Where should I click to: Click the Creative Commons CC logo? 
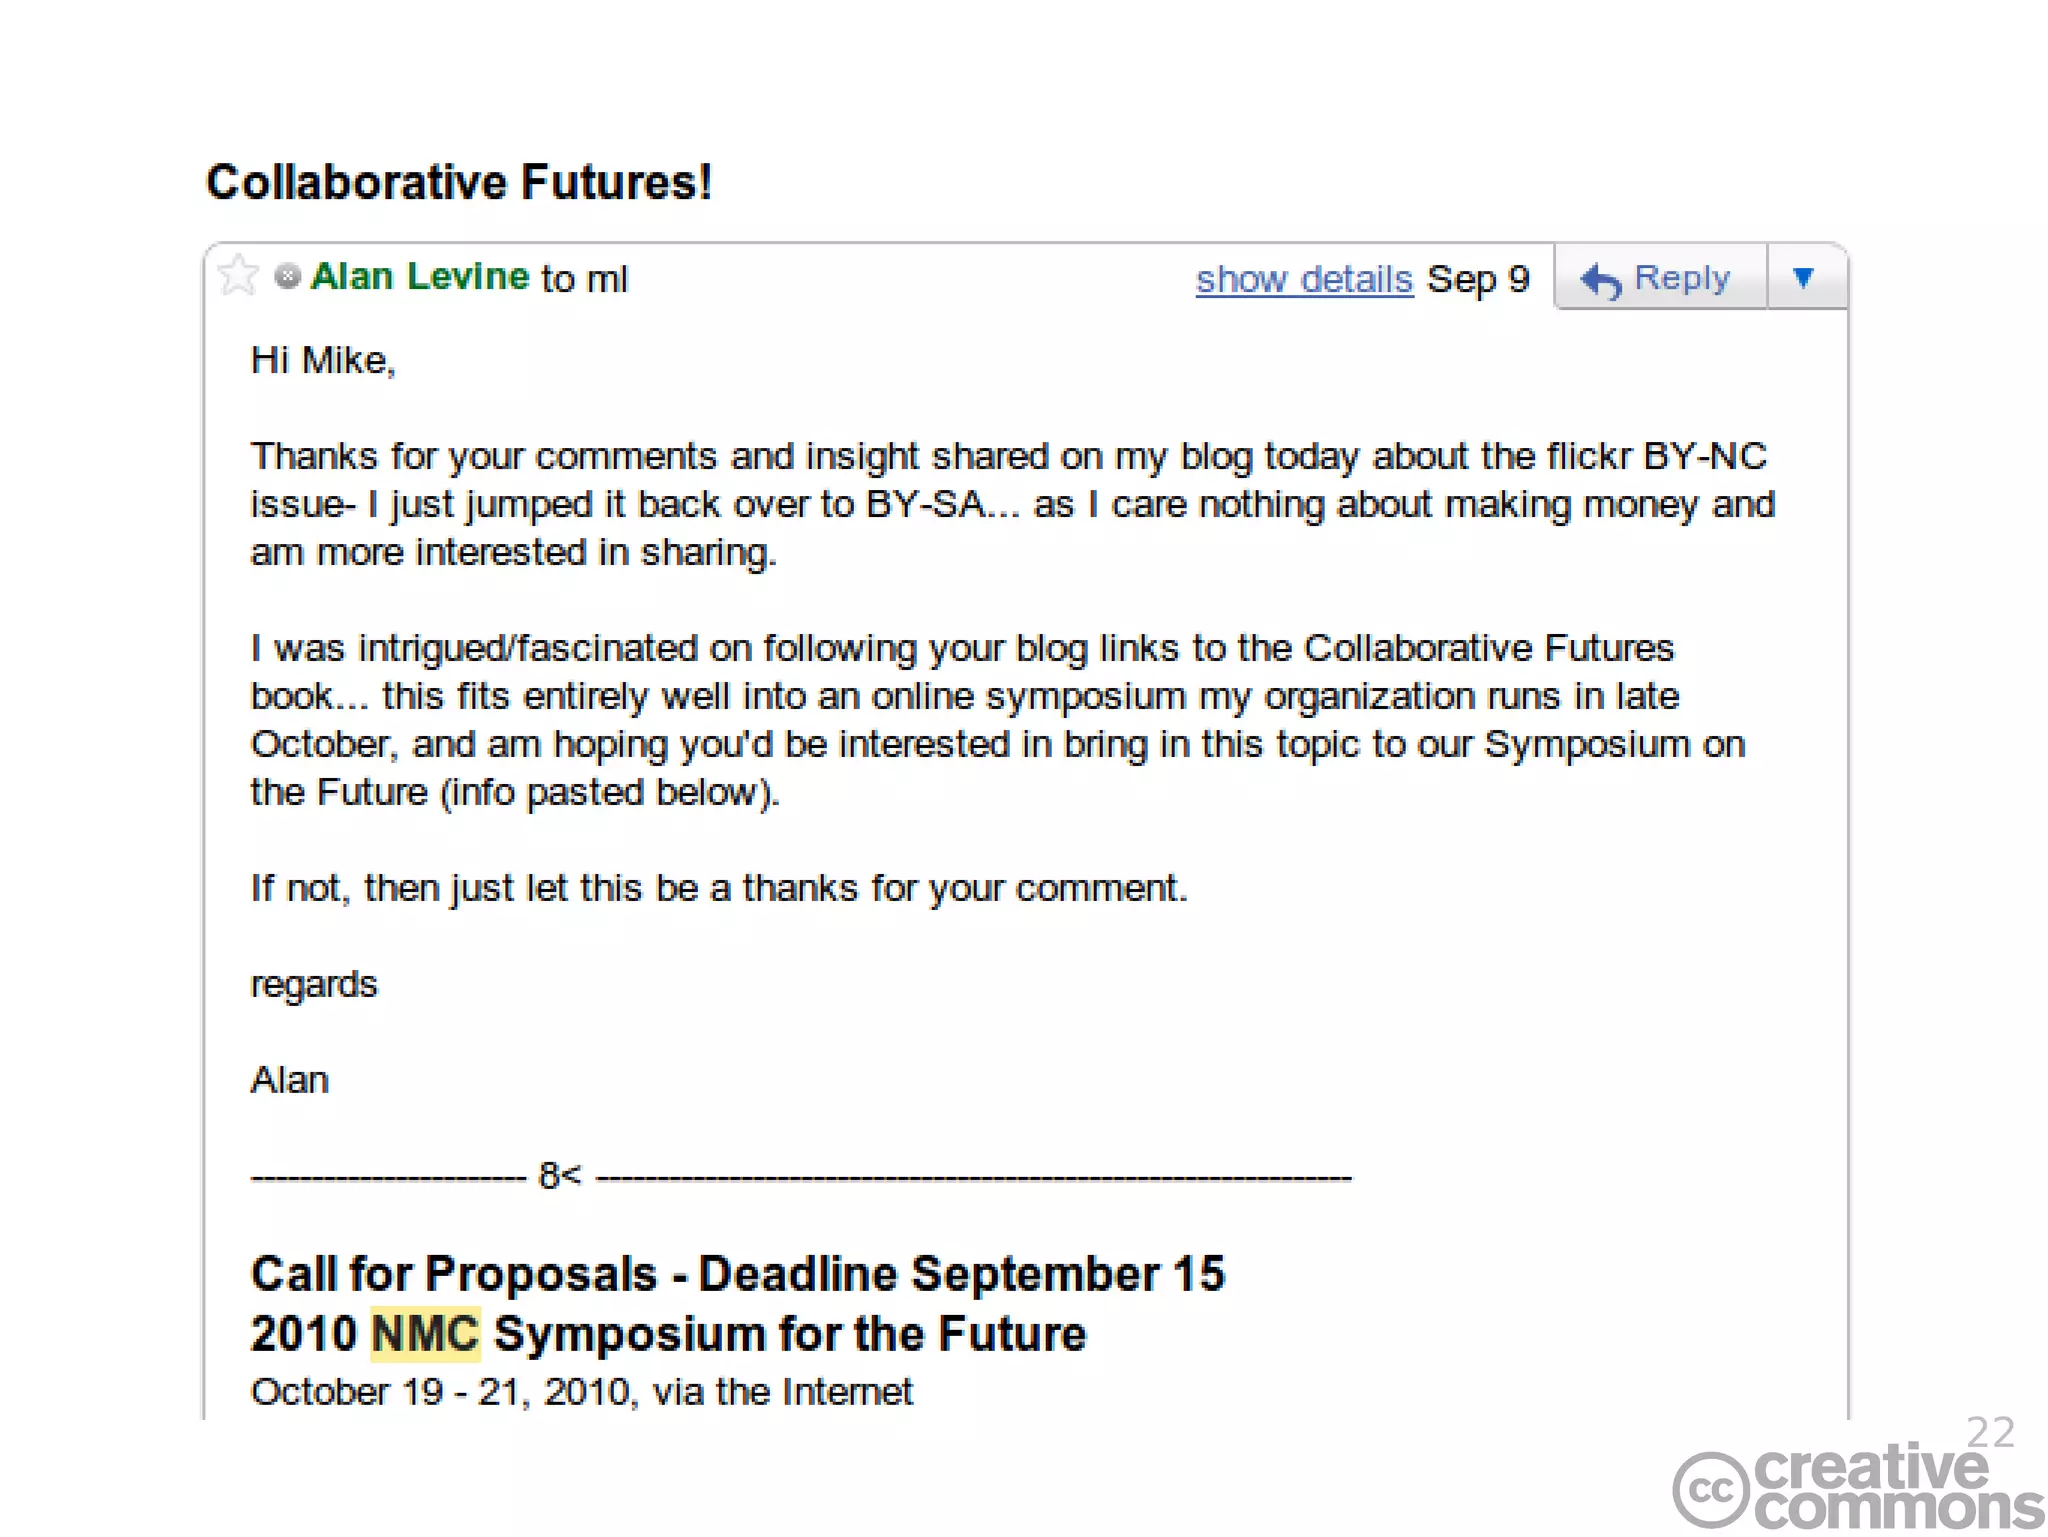point(1711,1490)
